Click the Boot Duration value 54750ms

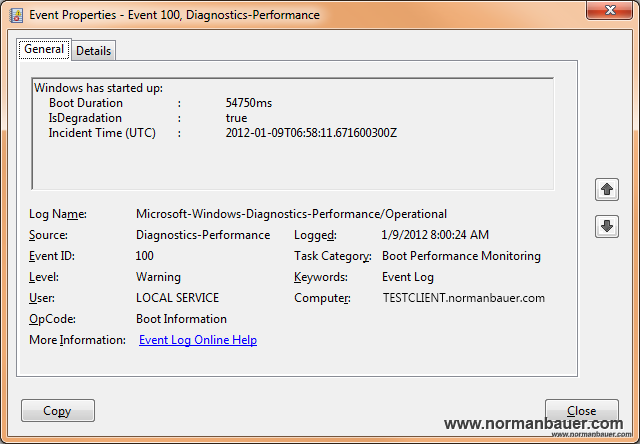(x=249, y=103)
